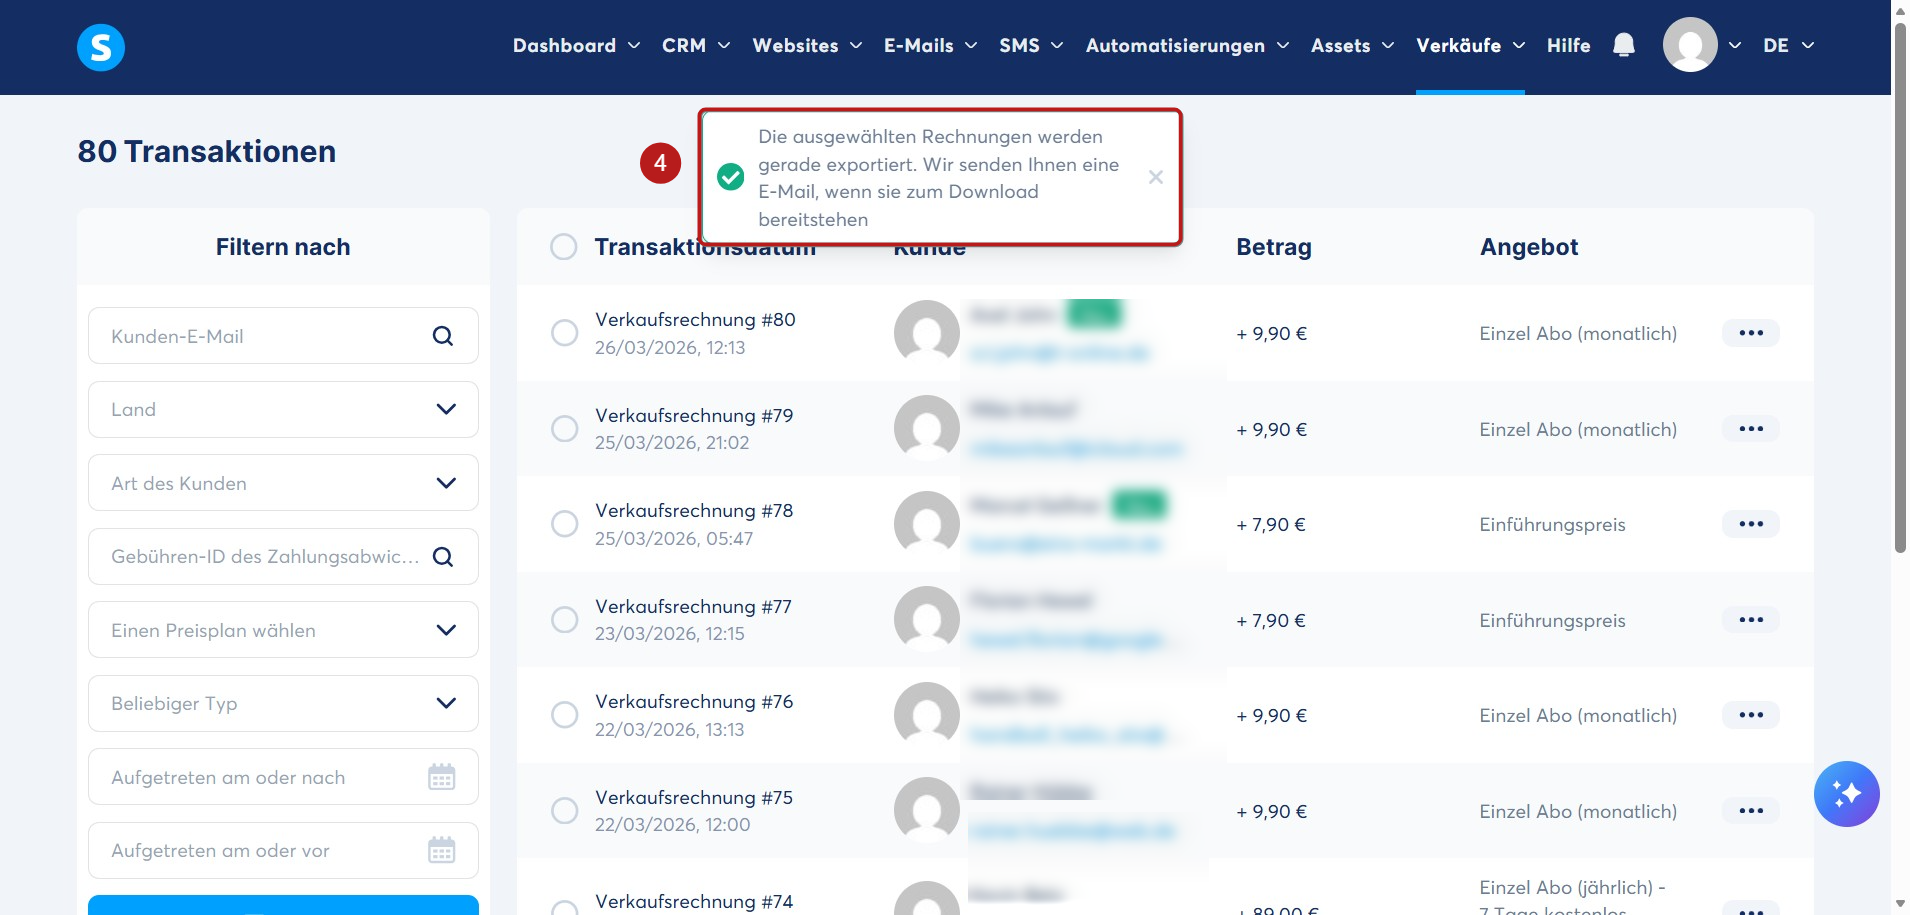Image resolution: width=1910 pixels, height=915 pixels.
Task: Open actions menu for Verkaufsrechnung #76
Action: point(1751,715)
